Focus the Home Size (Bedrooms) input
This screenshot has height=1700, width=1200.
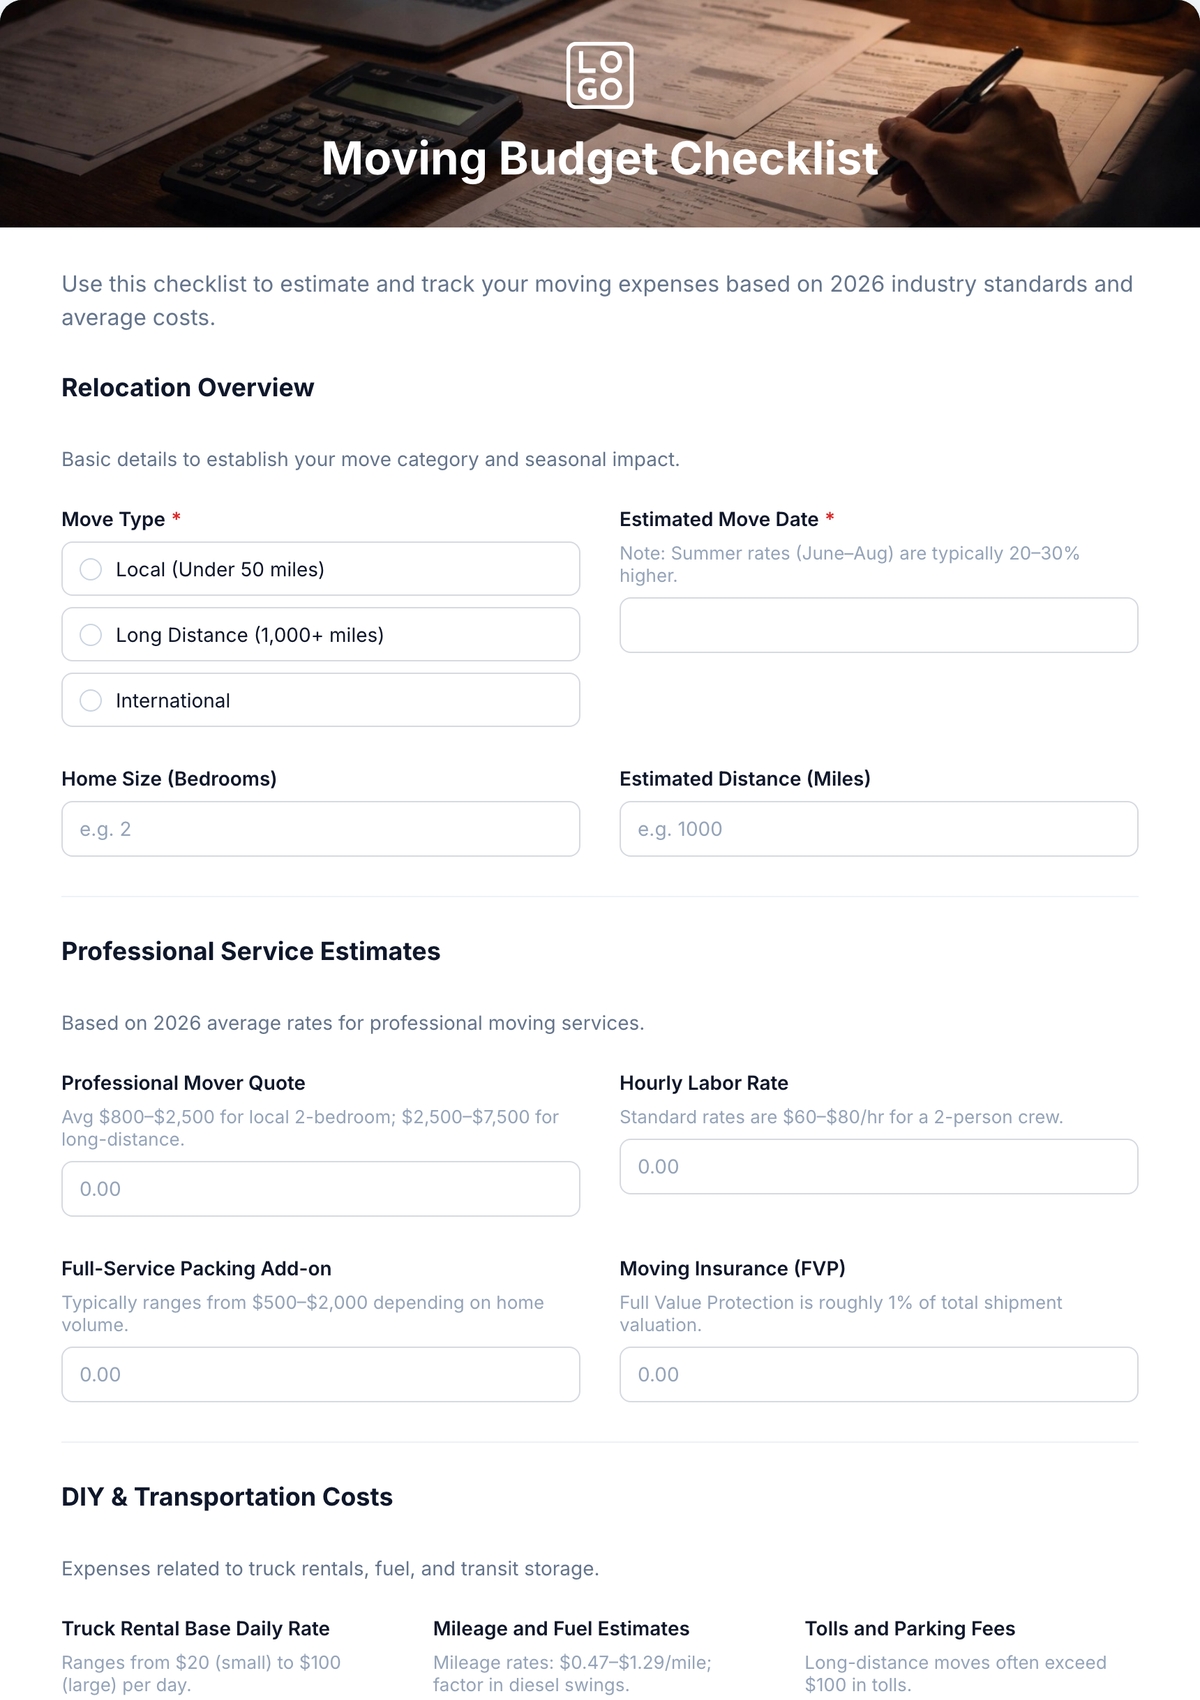[x=321, y=829]
